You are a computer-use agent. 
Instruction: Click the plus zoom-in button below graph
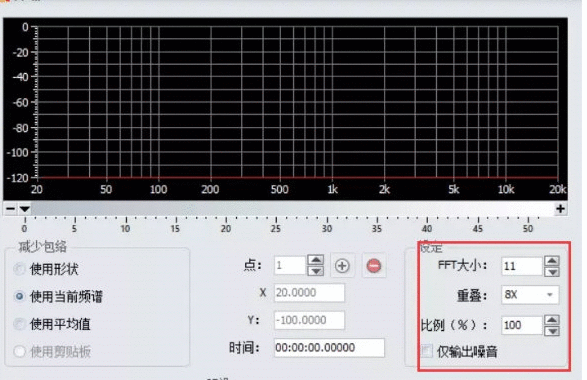pyautogui.click(x=560, y=209)
